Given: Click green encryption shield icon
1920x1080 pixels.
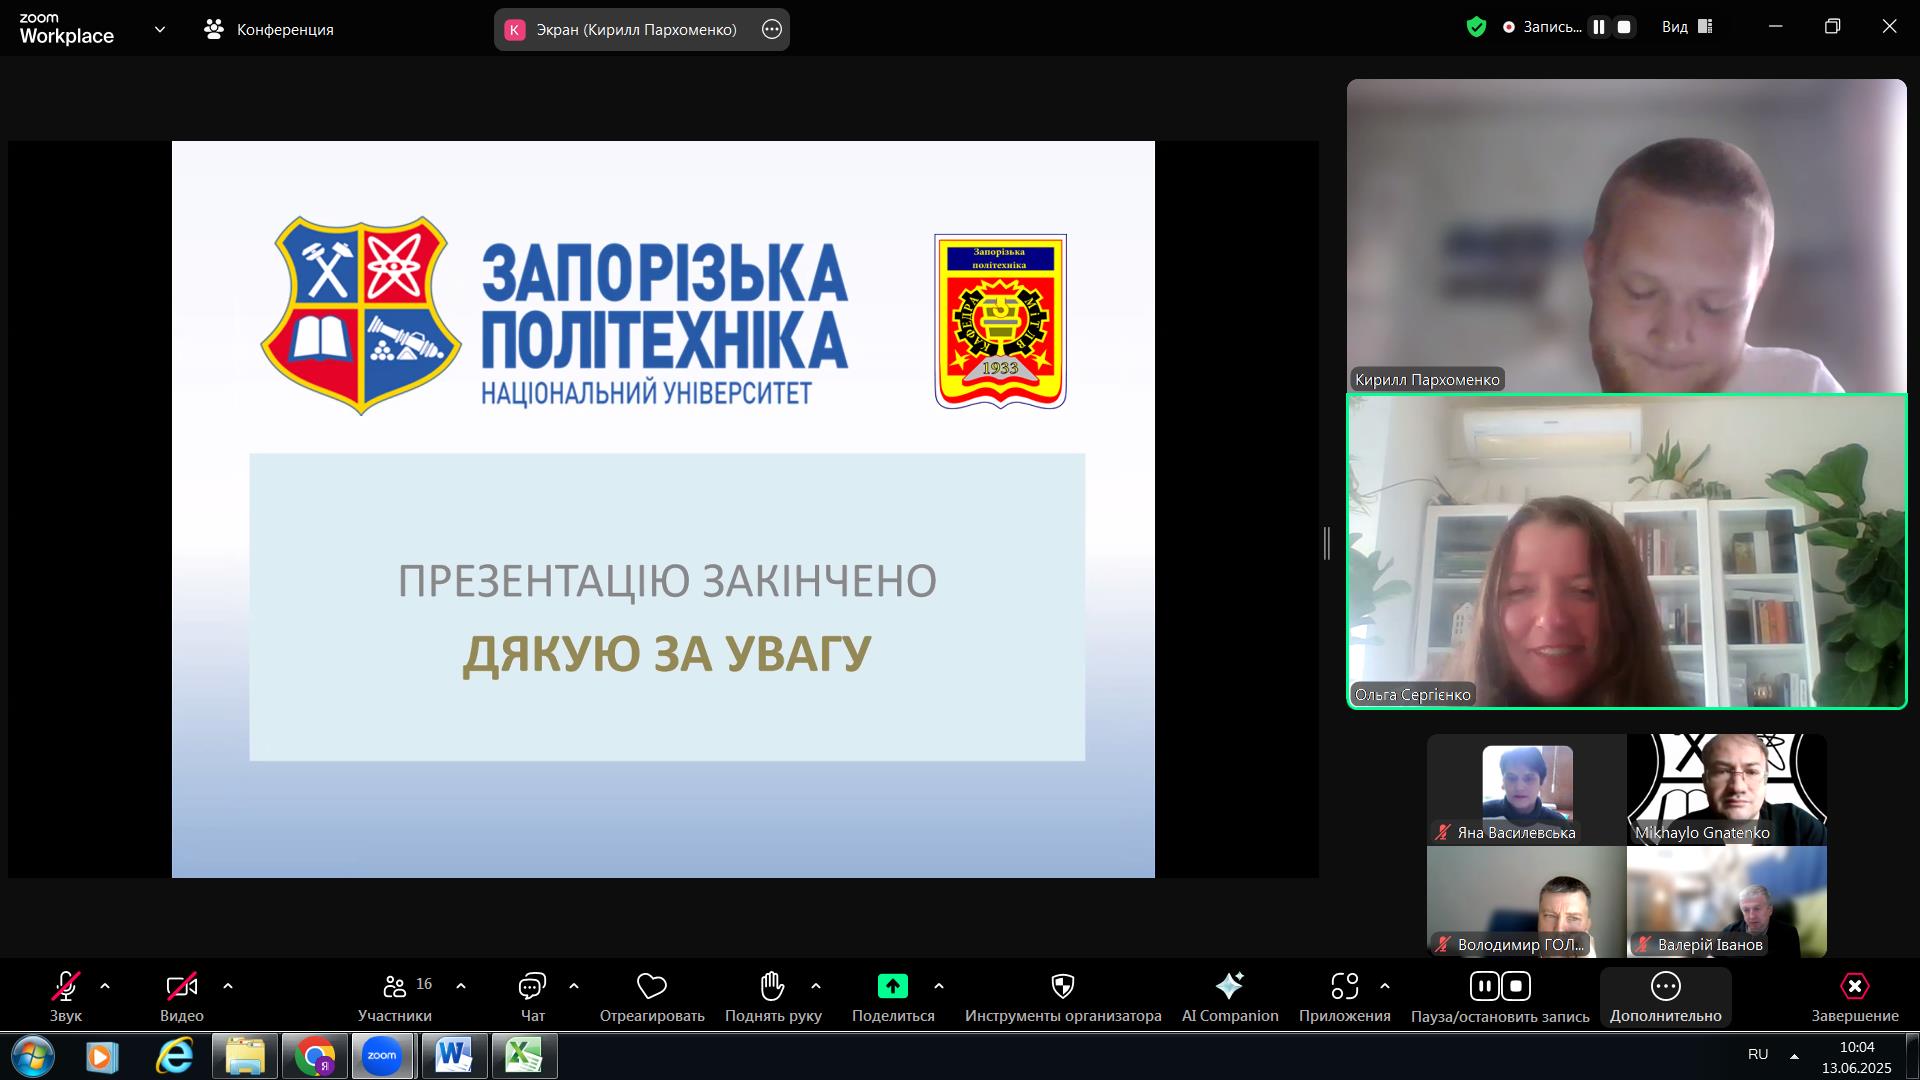Looking at the screenshot, I should pyautogui.click(x=1476, y=27).
